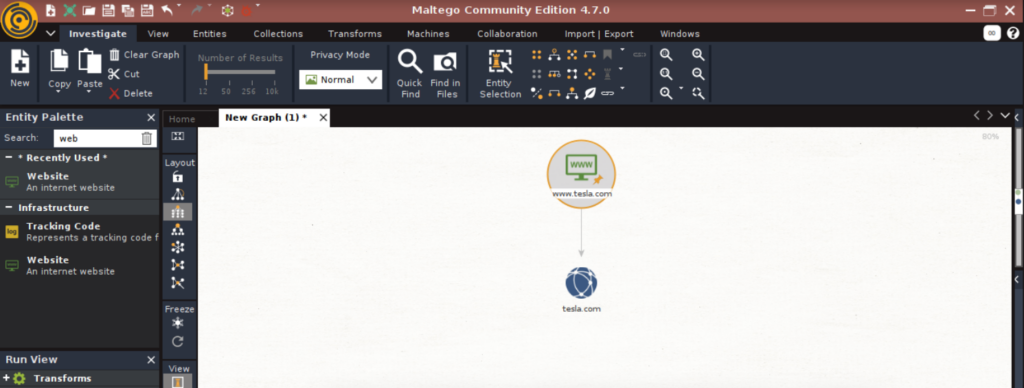
Task: Click the Number of Results slider handle
Action: (205, 72)
